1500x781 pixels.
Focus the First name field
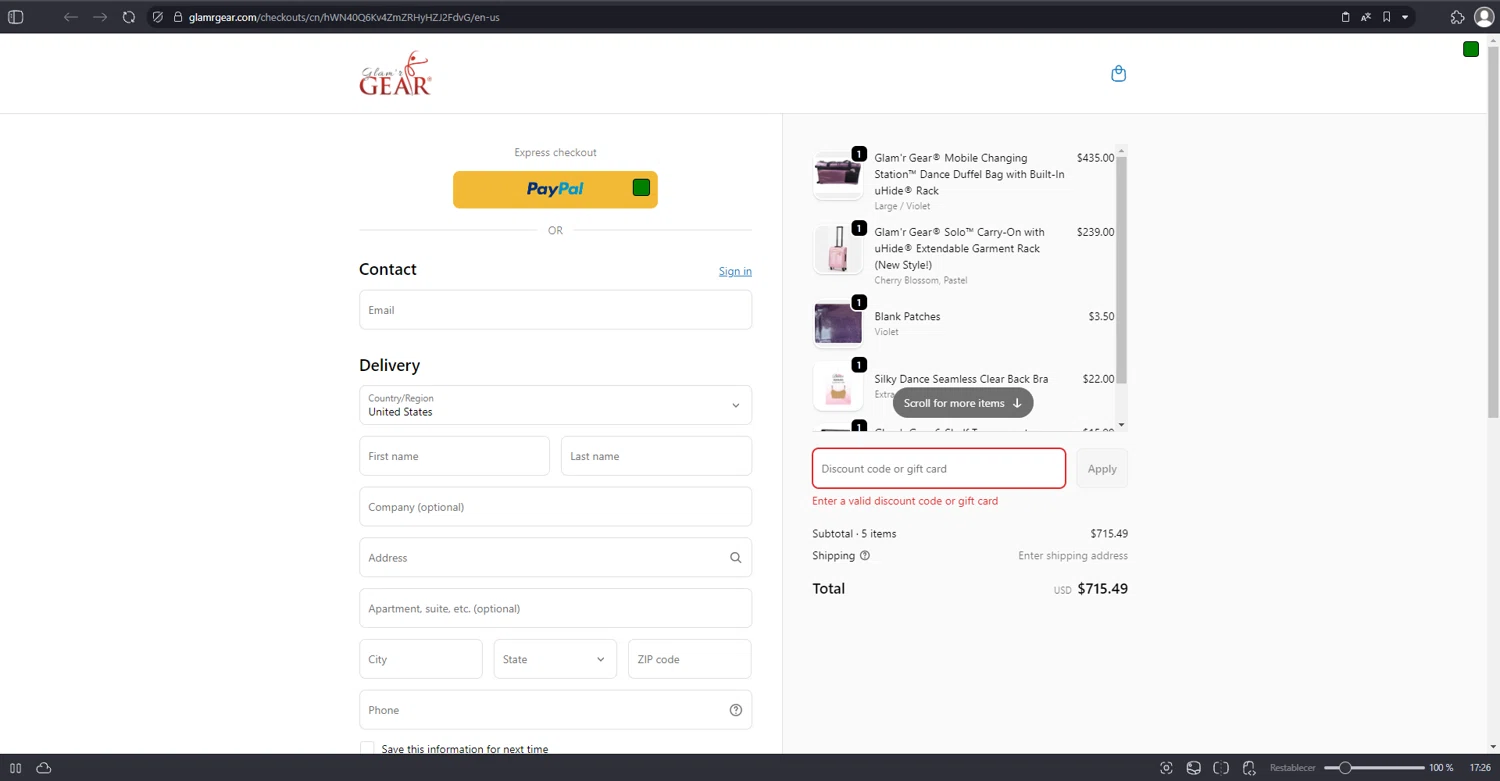454,456
